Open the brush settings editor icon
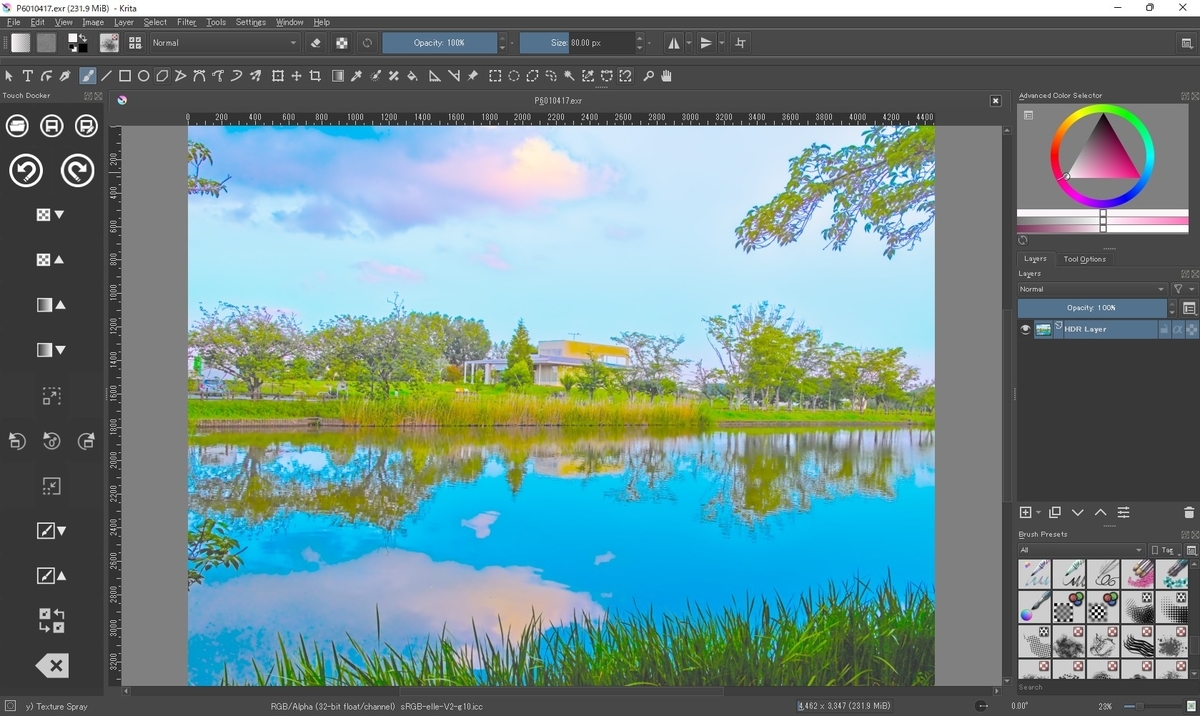Viewport: 1200px width, 716px height. click(109, 43)
